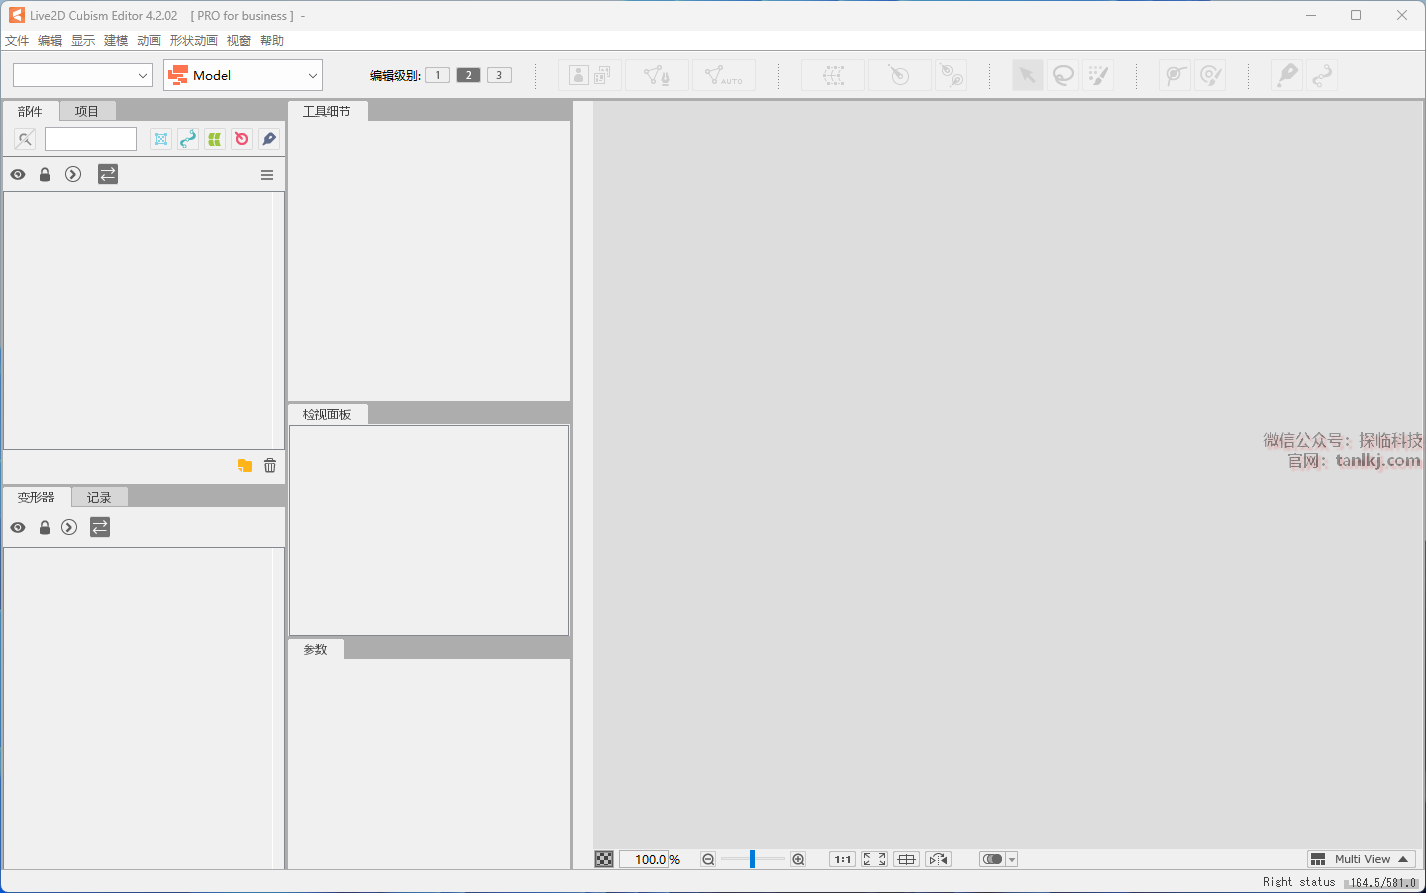Image resolution: width=1426 pixels, height=893 pixels.
Task: Open the 编辑 menu
Action: pos(50,41)
